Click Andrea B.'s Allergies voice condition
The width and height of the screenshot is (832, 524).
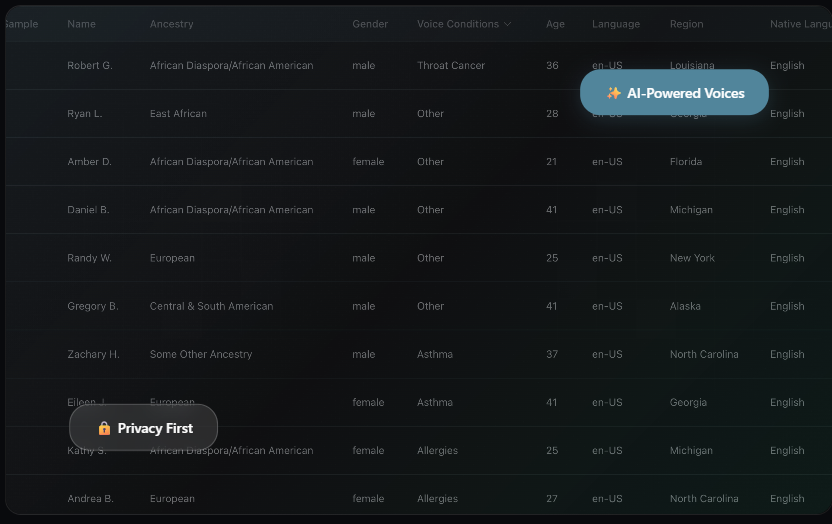click(x=437, y=499)
